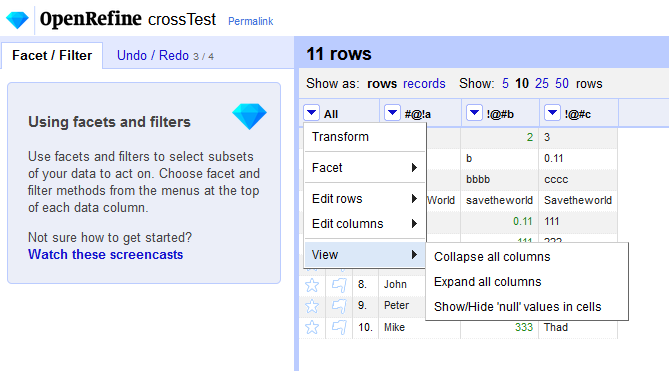Click the OpenRefine diamond logo icon

17,20
